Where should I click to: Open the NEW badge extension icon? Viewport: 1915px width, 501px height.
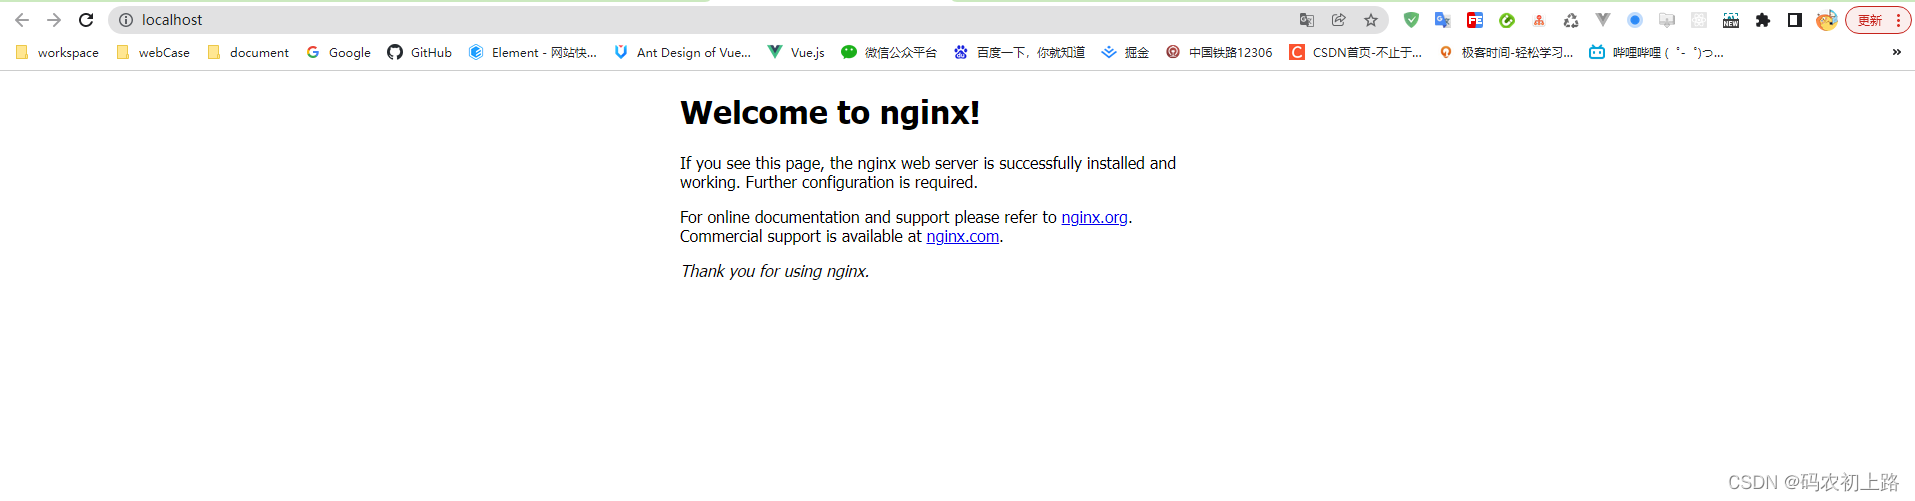tap(1731, 20)
